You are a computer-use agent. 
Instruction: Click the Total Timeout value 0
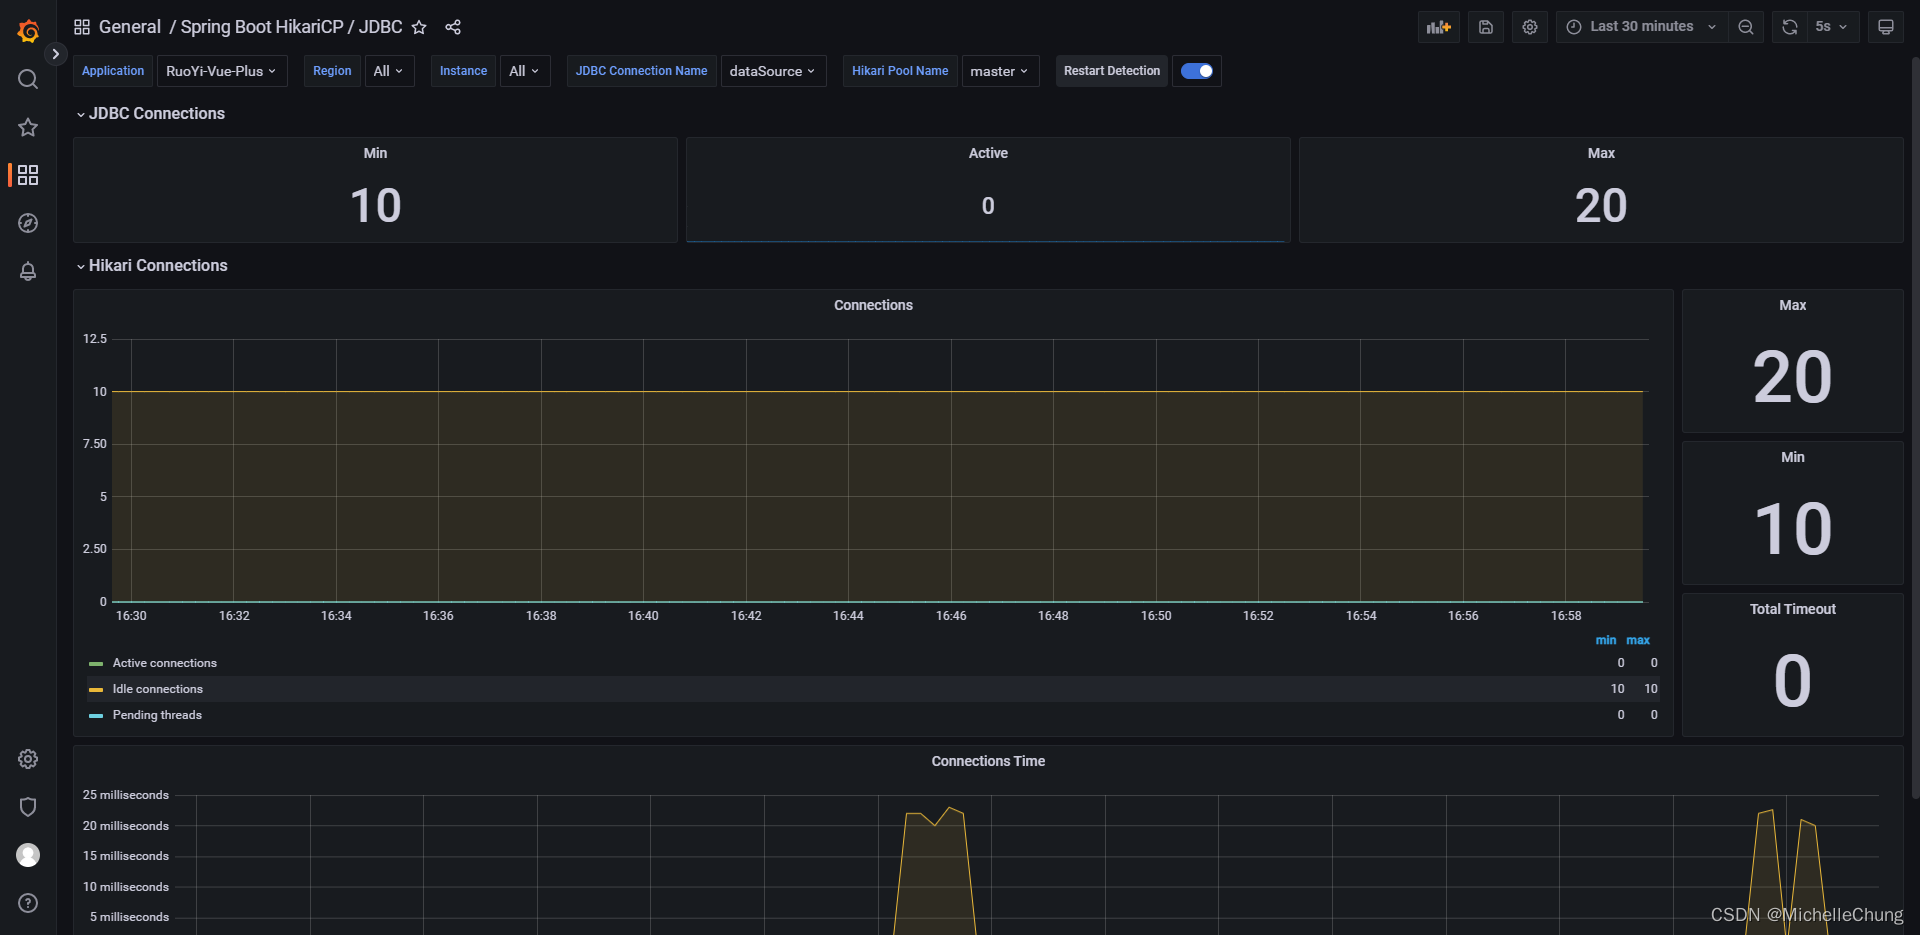click(x=1793, y=682)
